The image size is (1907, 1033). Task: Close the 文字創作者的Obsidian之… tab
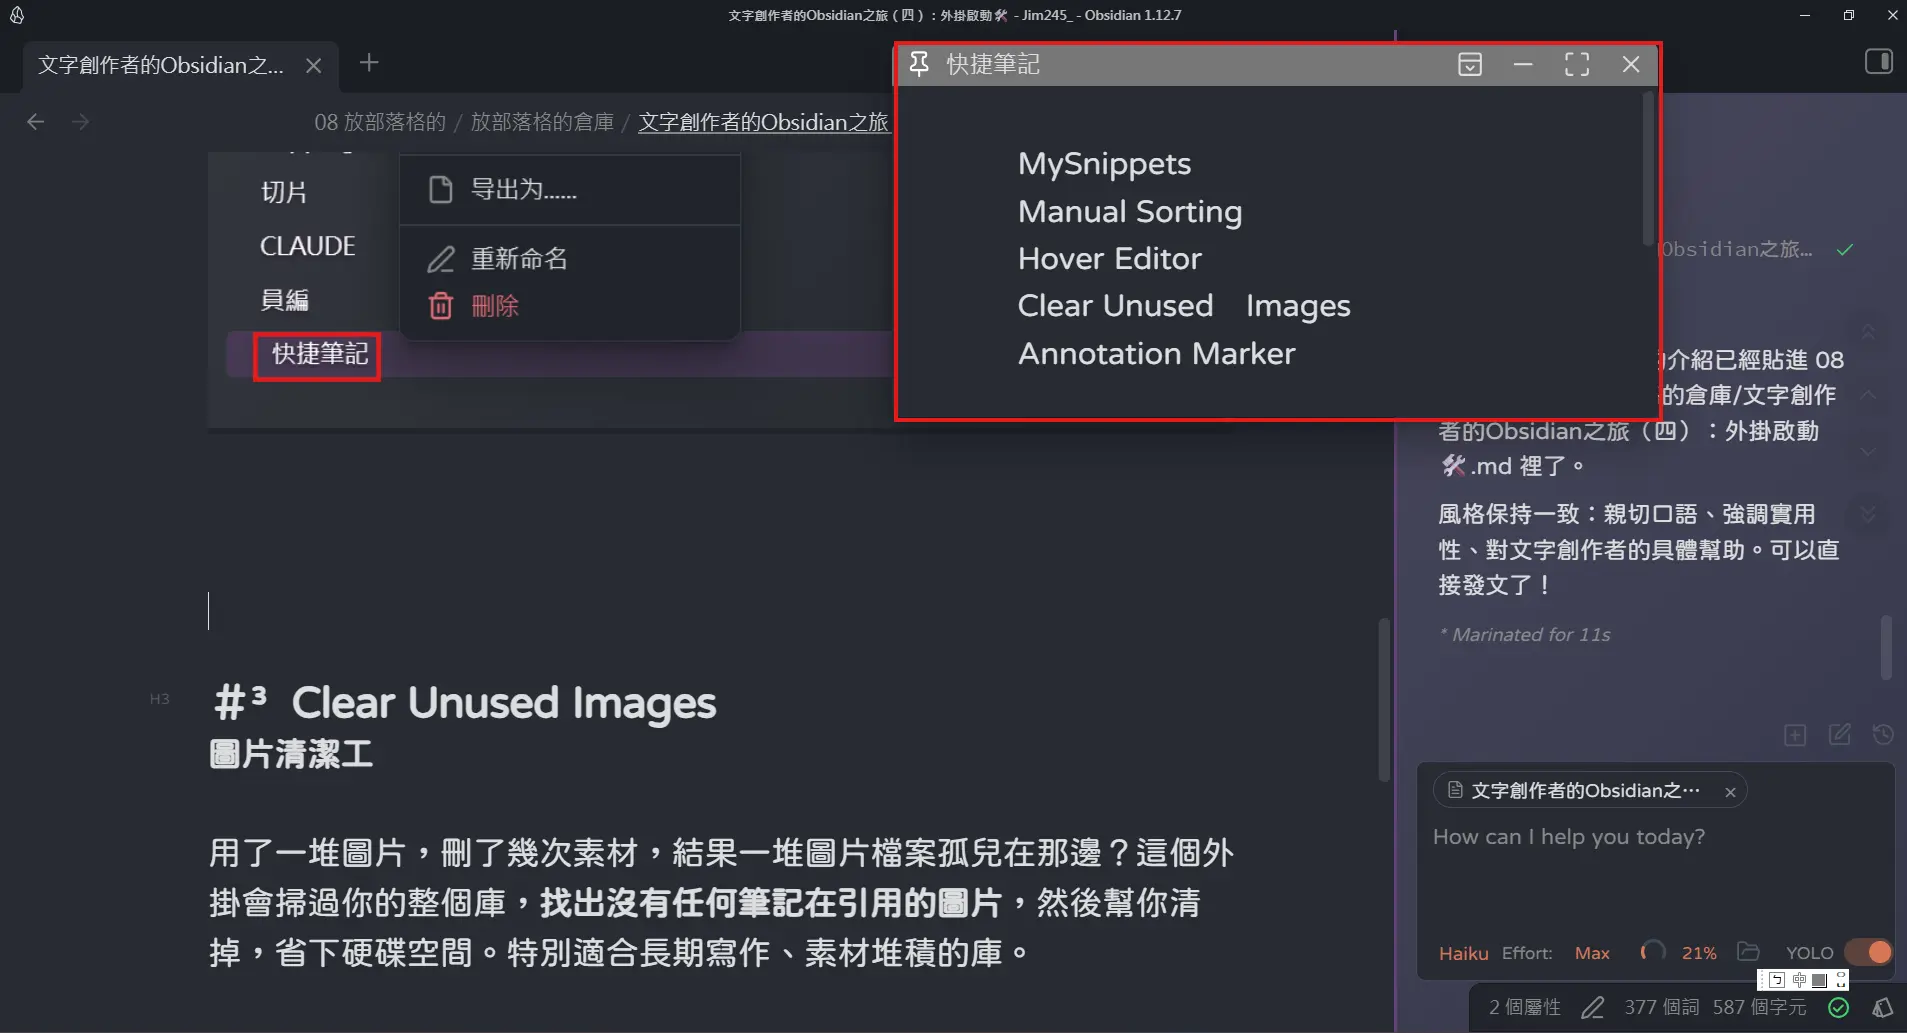click(313, 66)
